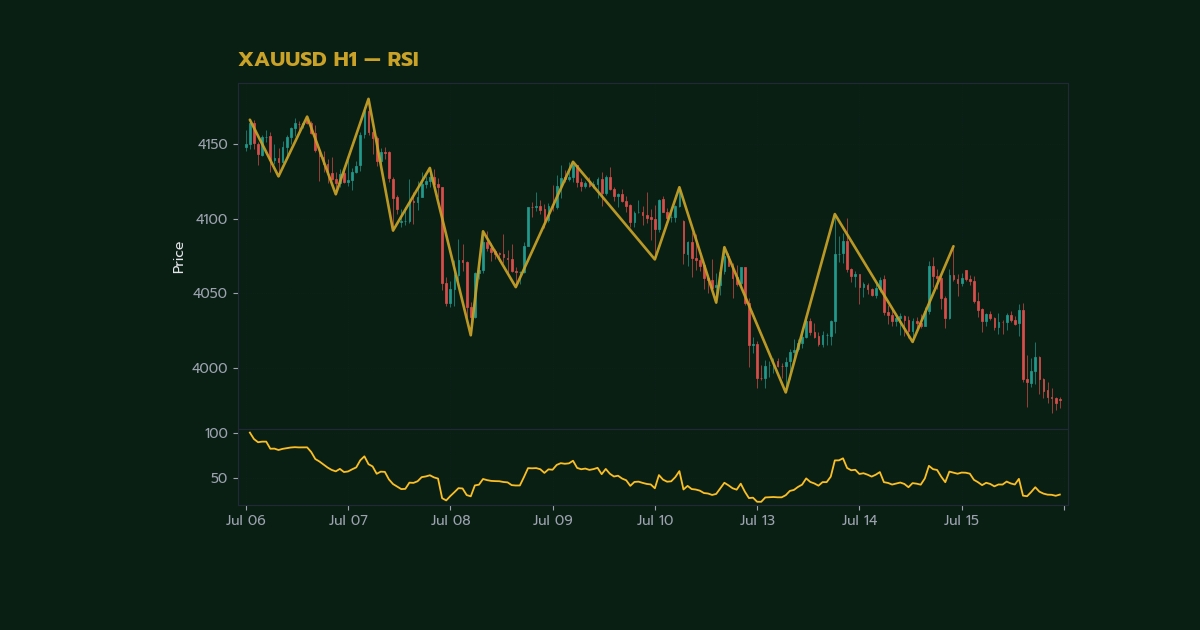1200x630 pixels.
Task: Click the RSI 100 level label
Action: [x=216, y=434]
